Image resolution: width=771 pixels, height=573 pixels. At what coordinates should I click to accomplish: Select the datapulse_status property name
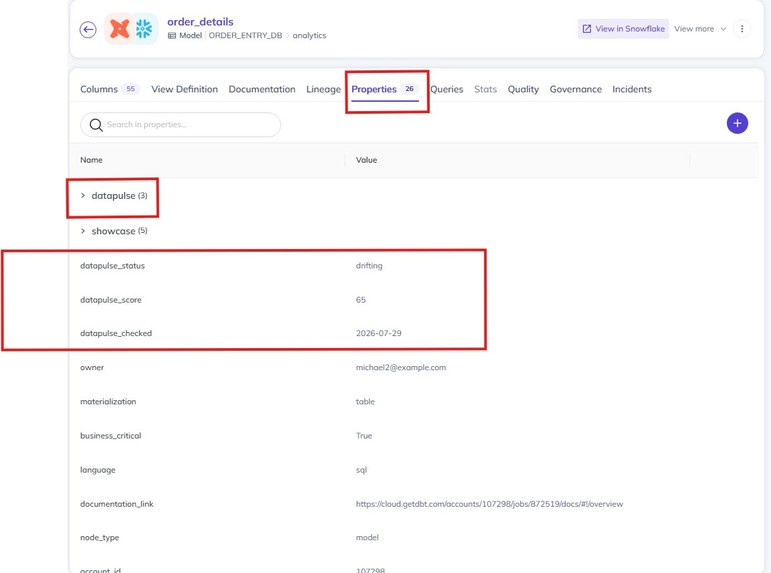pos(113,266)
